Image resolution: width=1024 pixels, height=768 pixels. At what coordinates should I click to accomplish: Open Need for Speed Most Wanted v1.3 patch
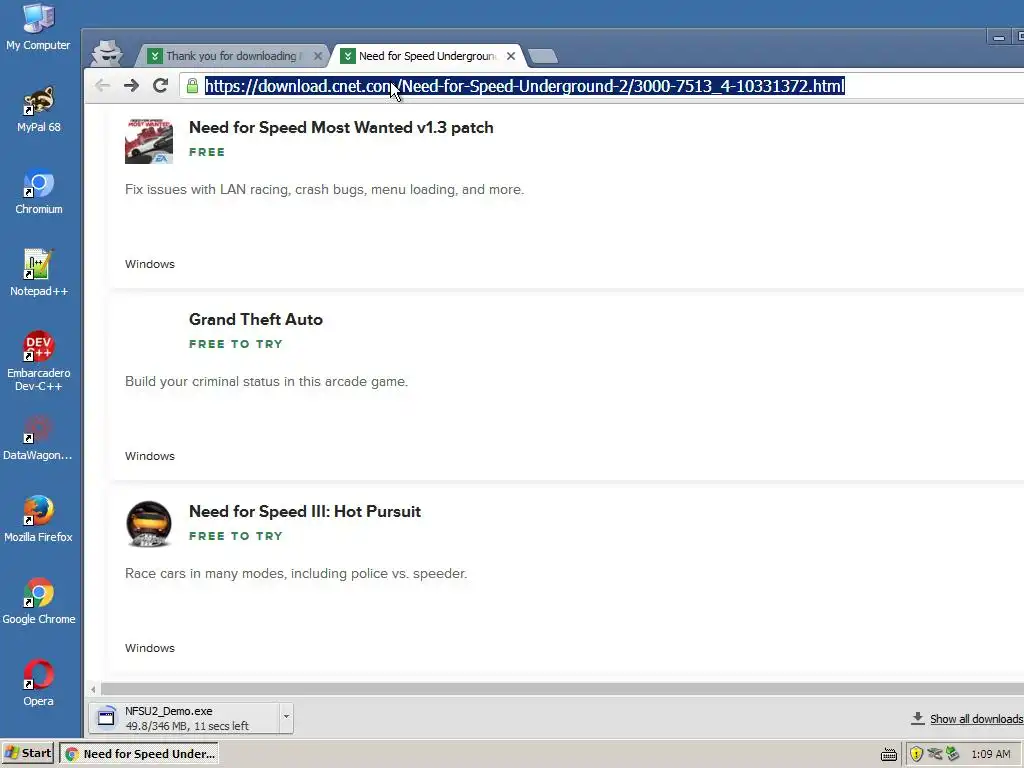341,127
